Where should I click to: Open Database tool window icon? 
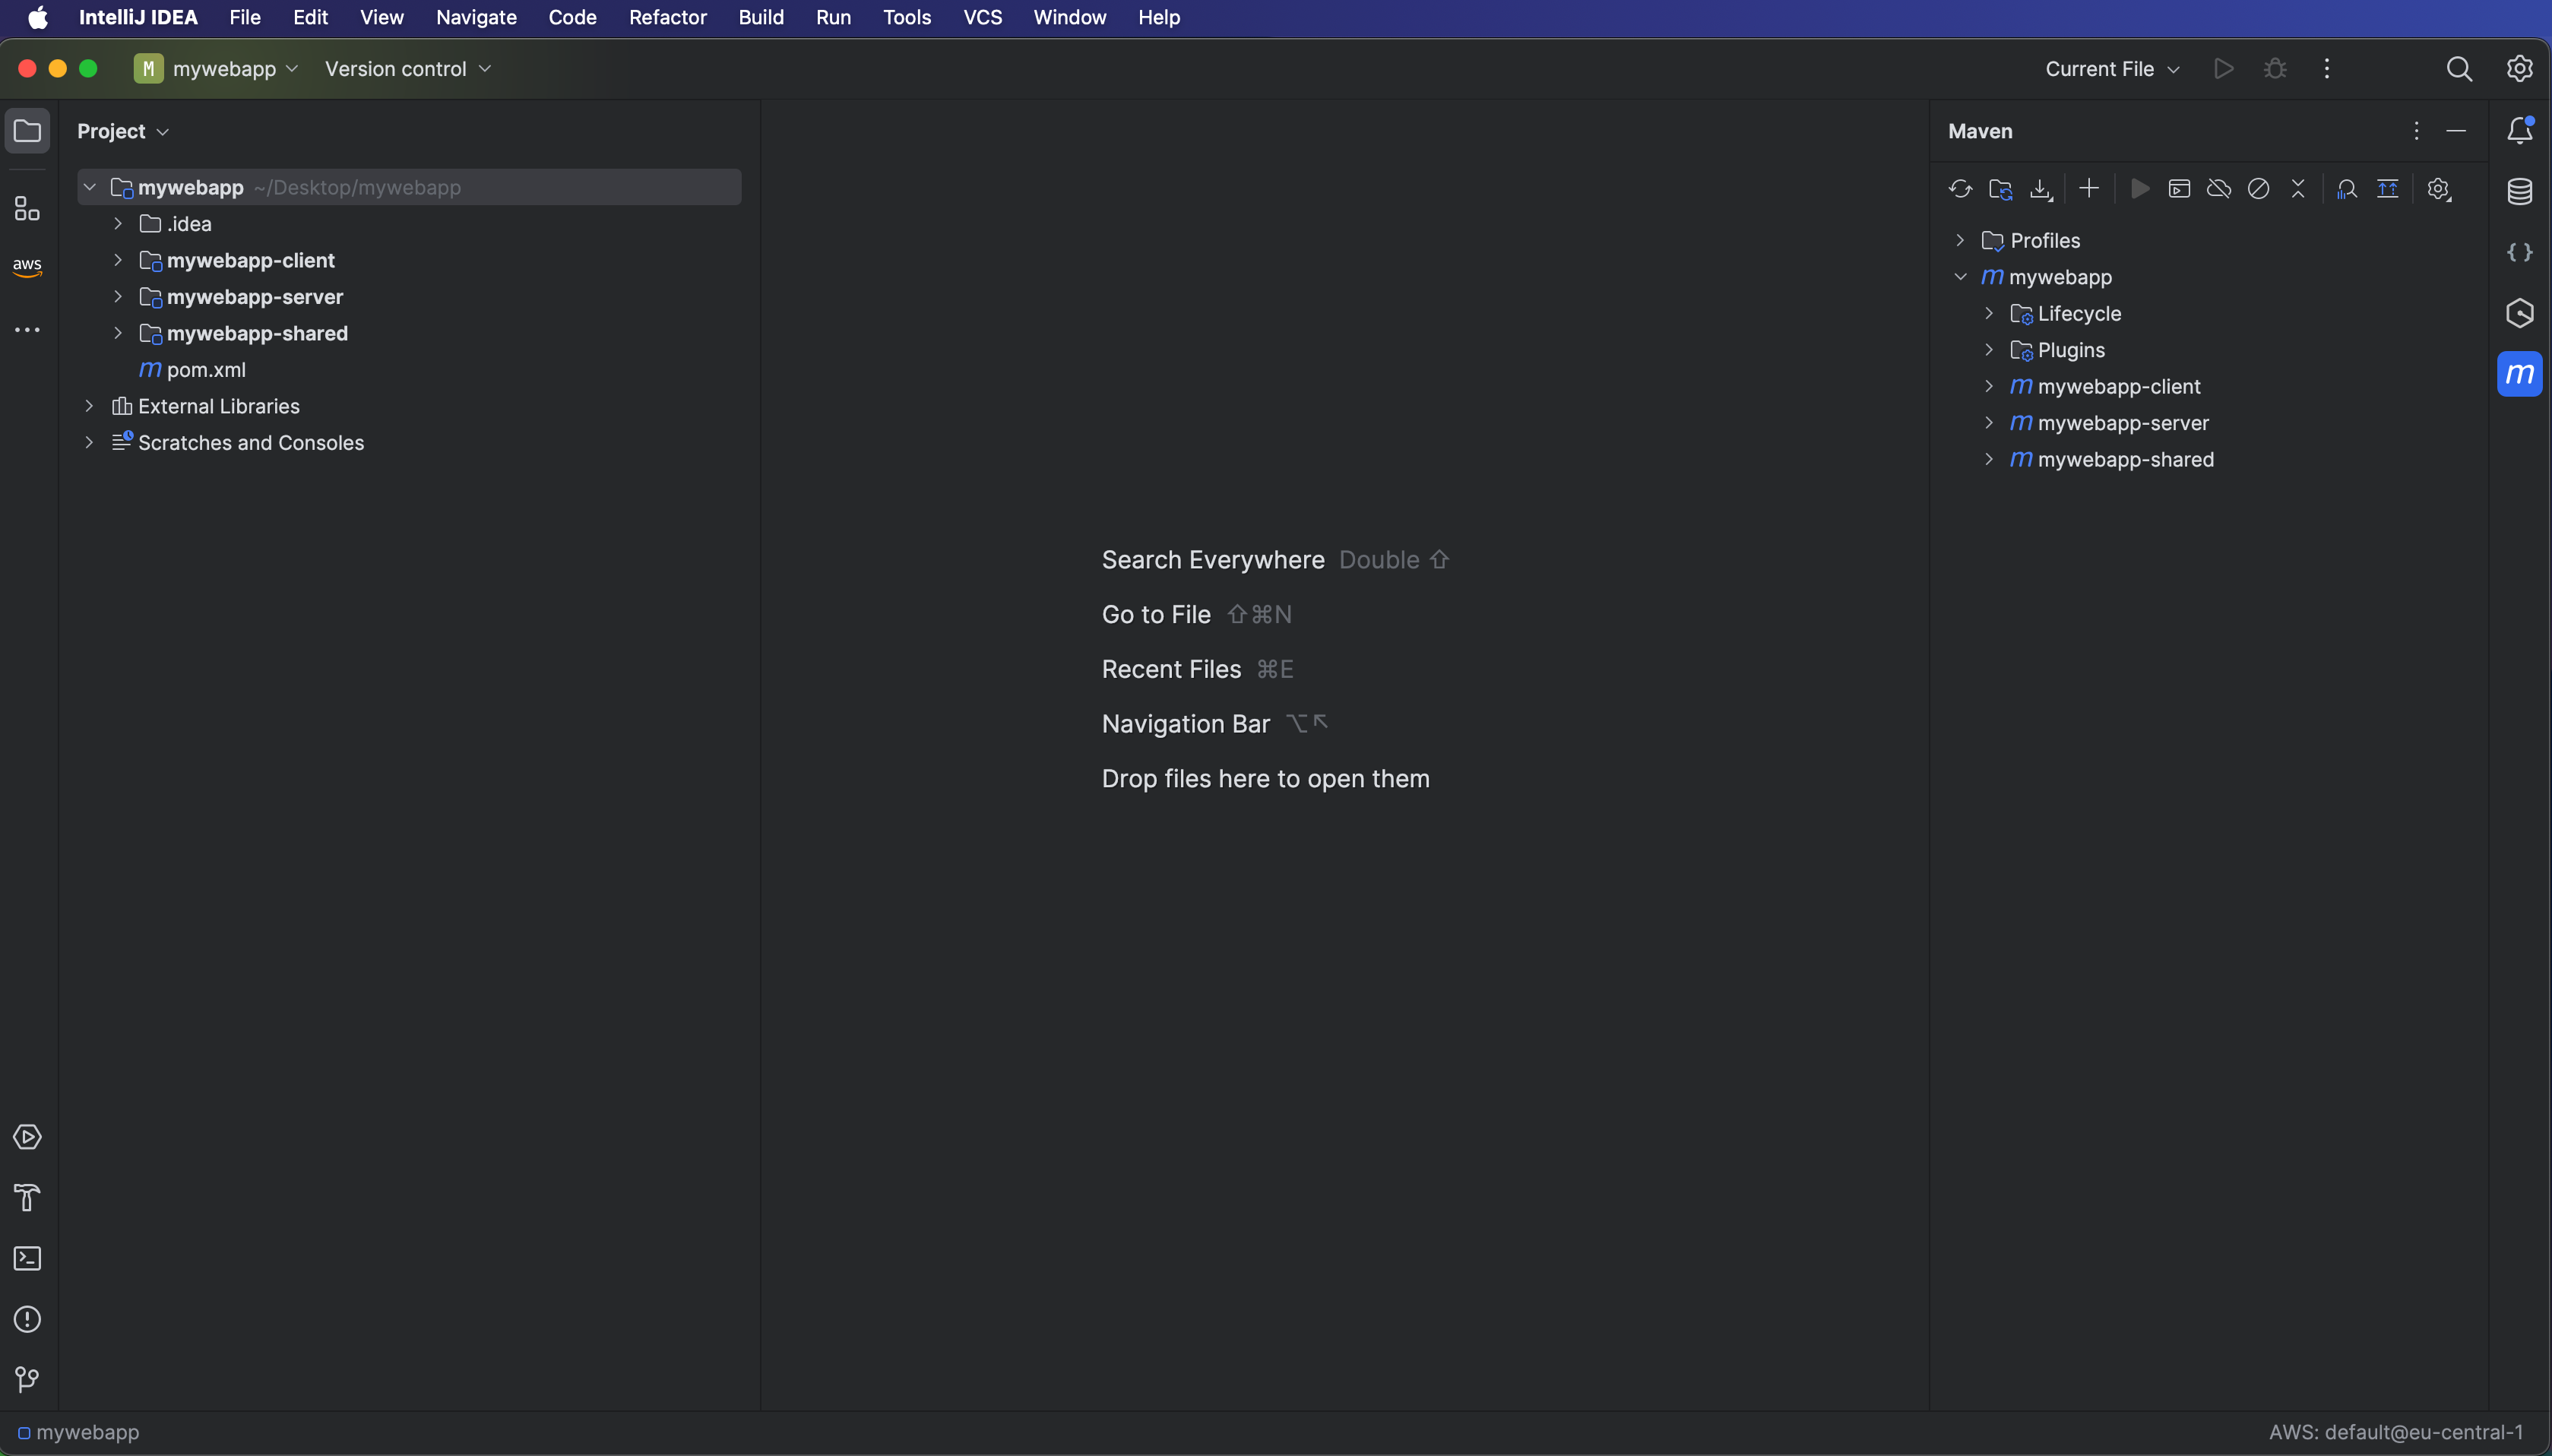(2520, 191)
